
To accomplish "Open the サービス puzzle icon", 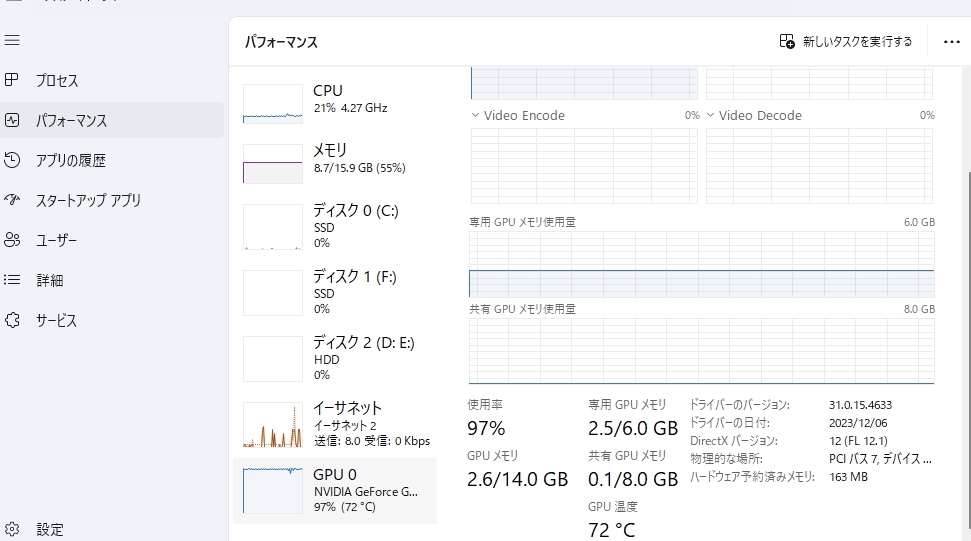I will click(12, 320).
